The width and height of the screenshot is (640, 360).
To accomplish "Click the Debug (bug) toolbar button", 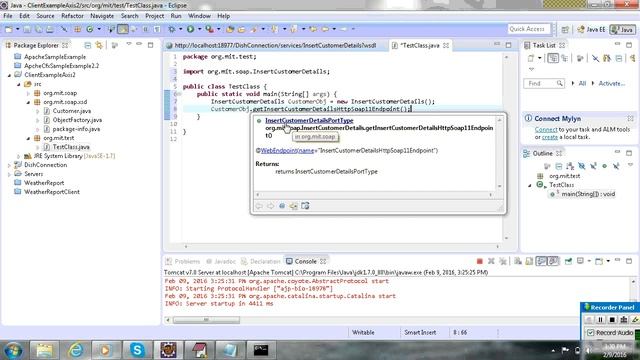I will click(x=172, y=29).
